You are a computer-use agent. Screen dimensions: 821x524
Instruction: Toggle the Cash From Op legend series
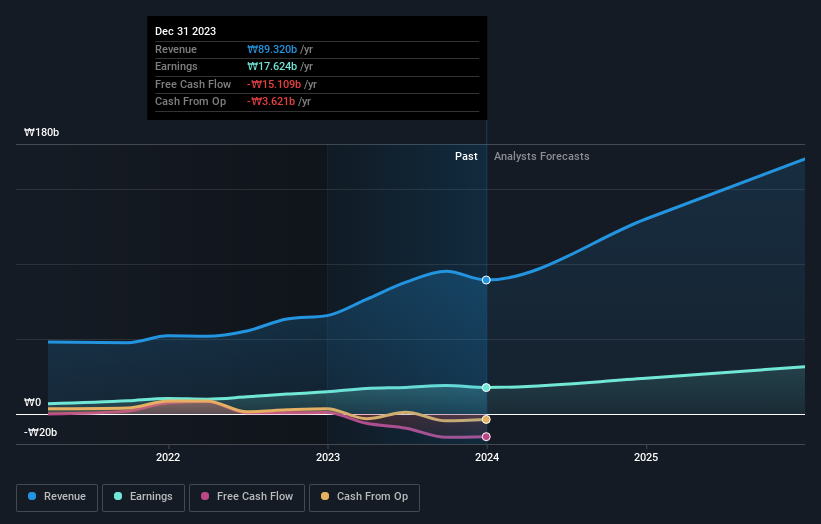click(364, 497)
